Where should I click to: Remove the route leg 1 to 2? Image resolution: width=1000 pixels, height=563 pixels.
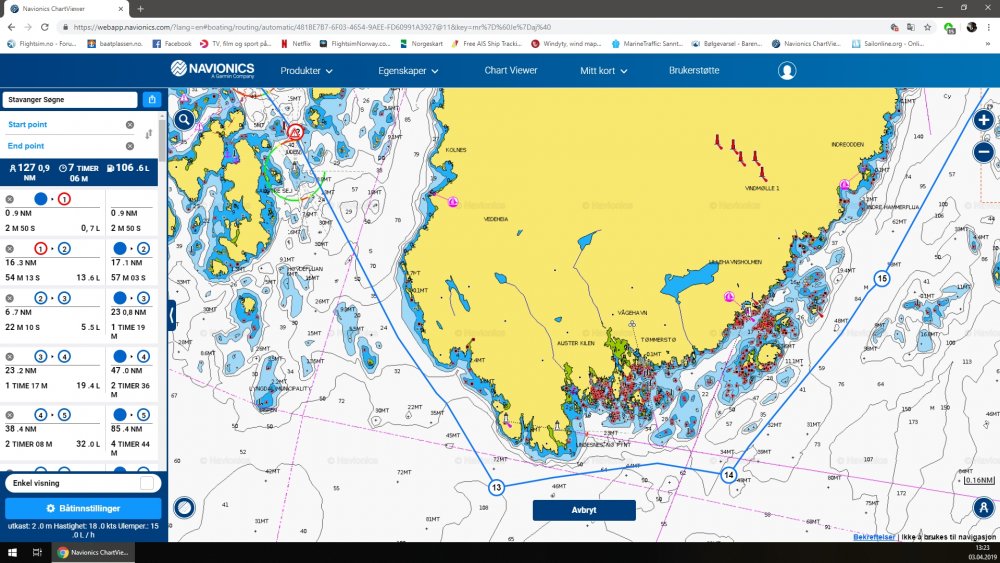(10, 249)
